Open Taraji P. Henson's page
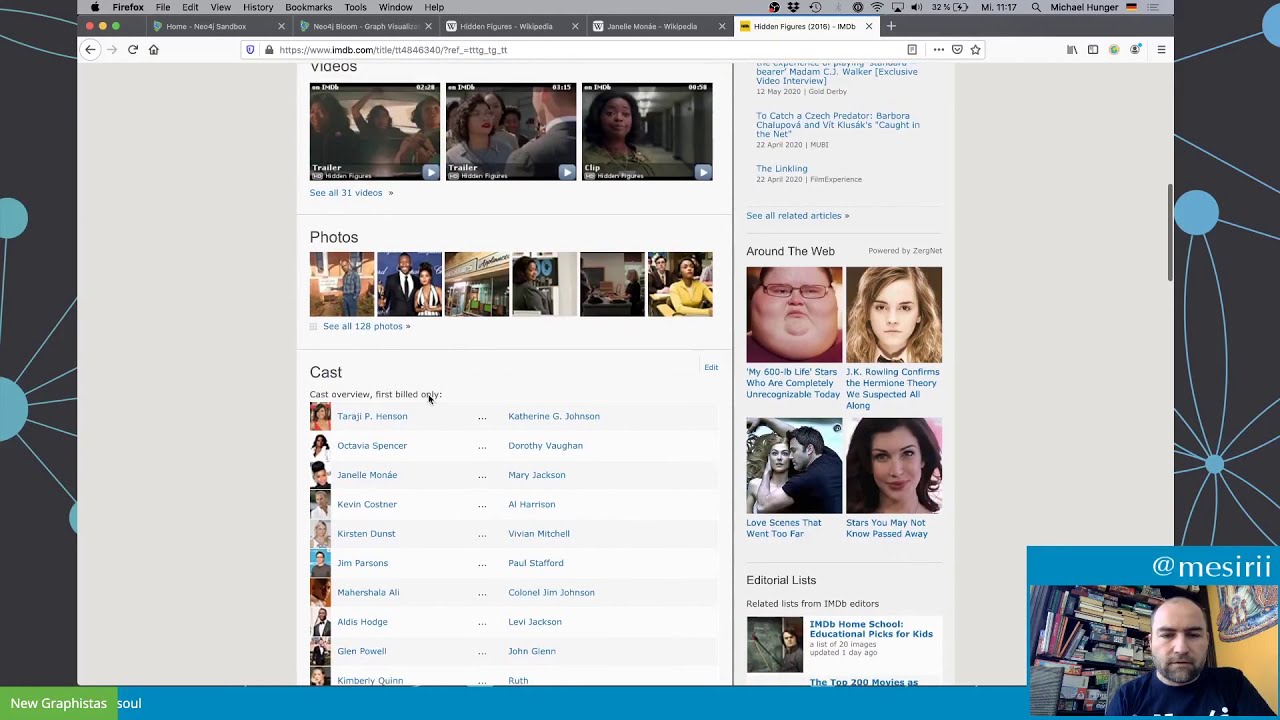The image size is (1280, 720). [x=372, y=416]
